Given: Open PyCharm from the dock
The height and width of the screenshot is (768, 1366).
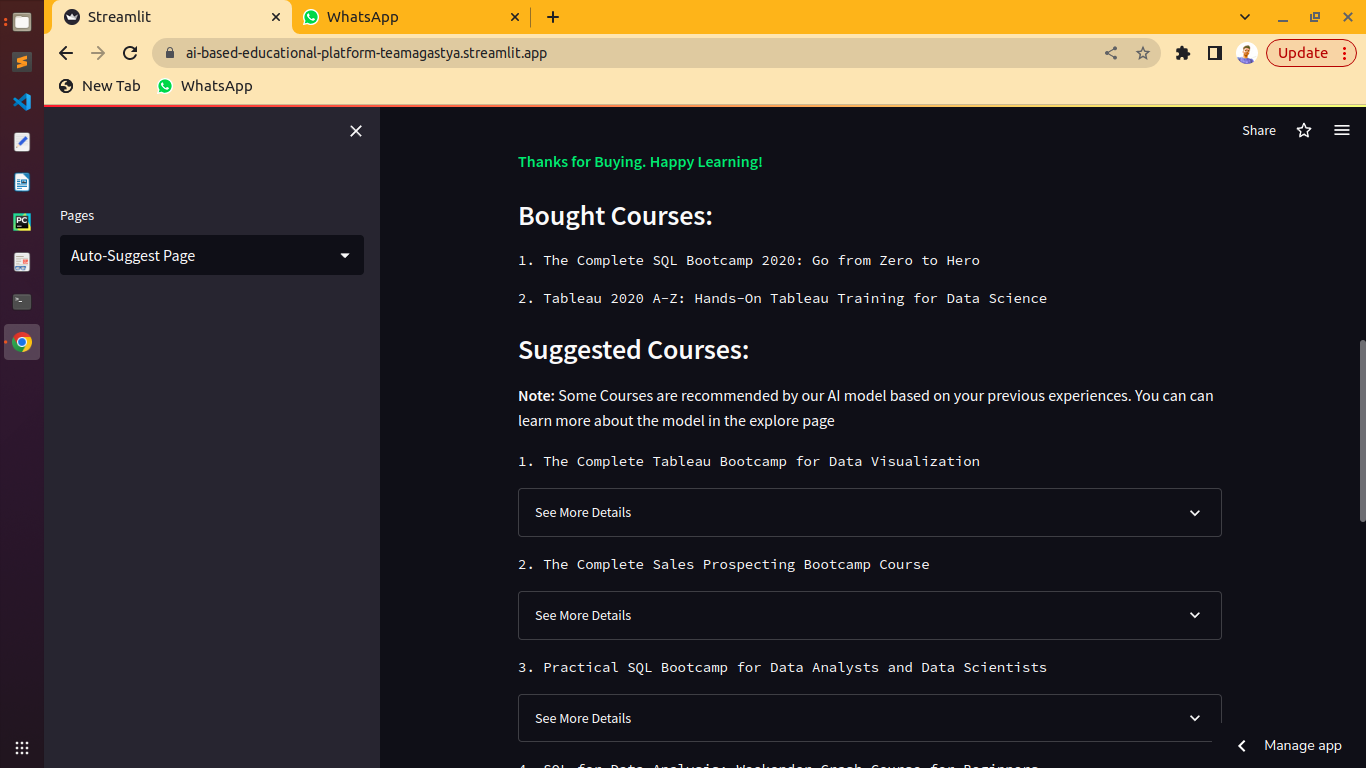Looking at the screenshot, I should 21,222.
